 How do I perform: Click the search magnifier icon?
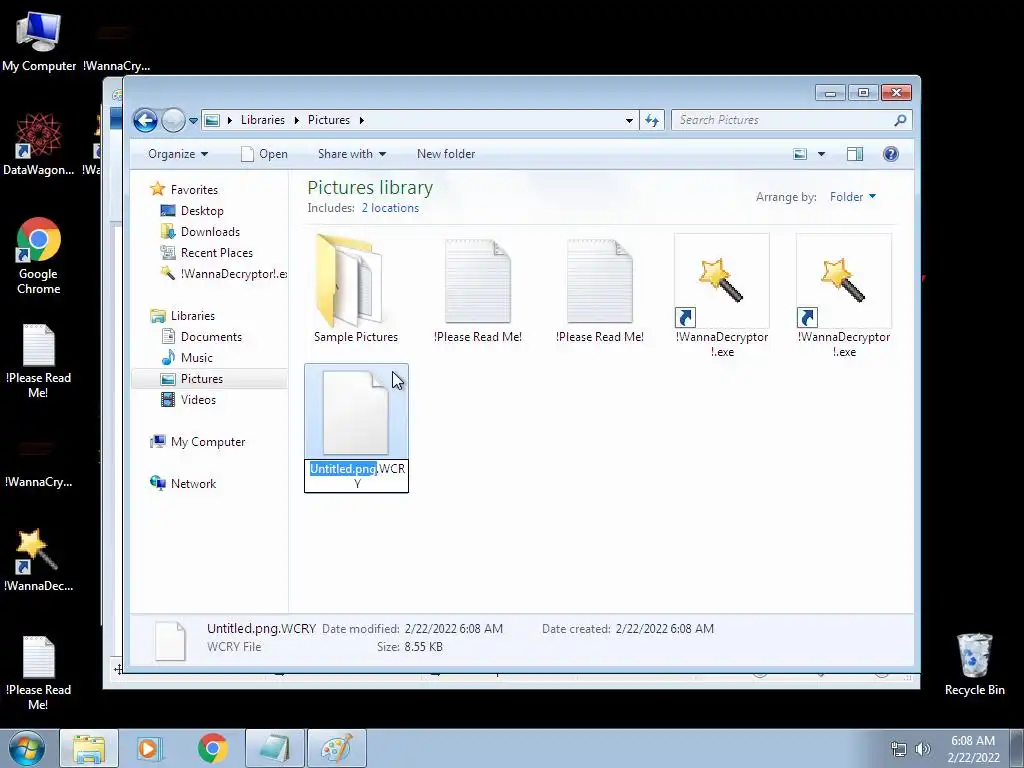901,120
